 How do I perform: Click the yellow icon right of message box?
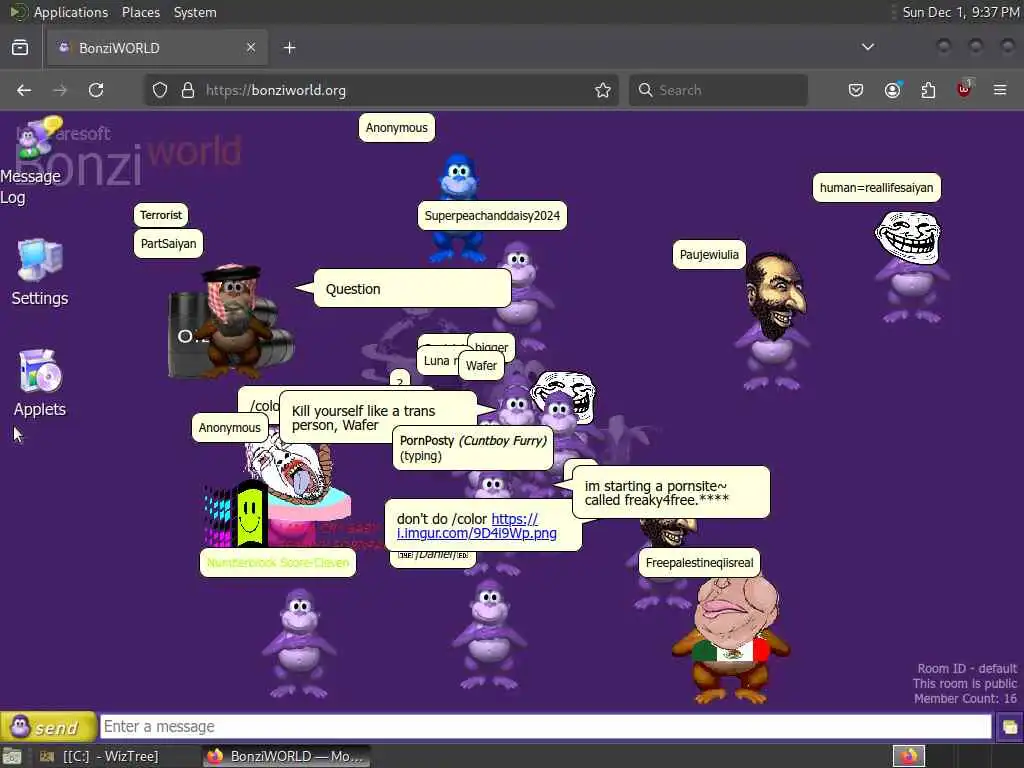[x=1010, y=727]
